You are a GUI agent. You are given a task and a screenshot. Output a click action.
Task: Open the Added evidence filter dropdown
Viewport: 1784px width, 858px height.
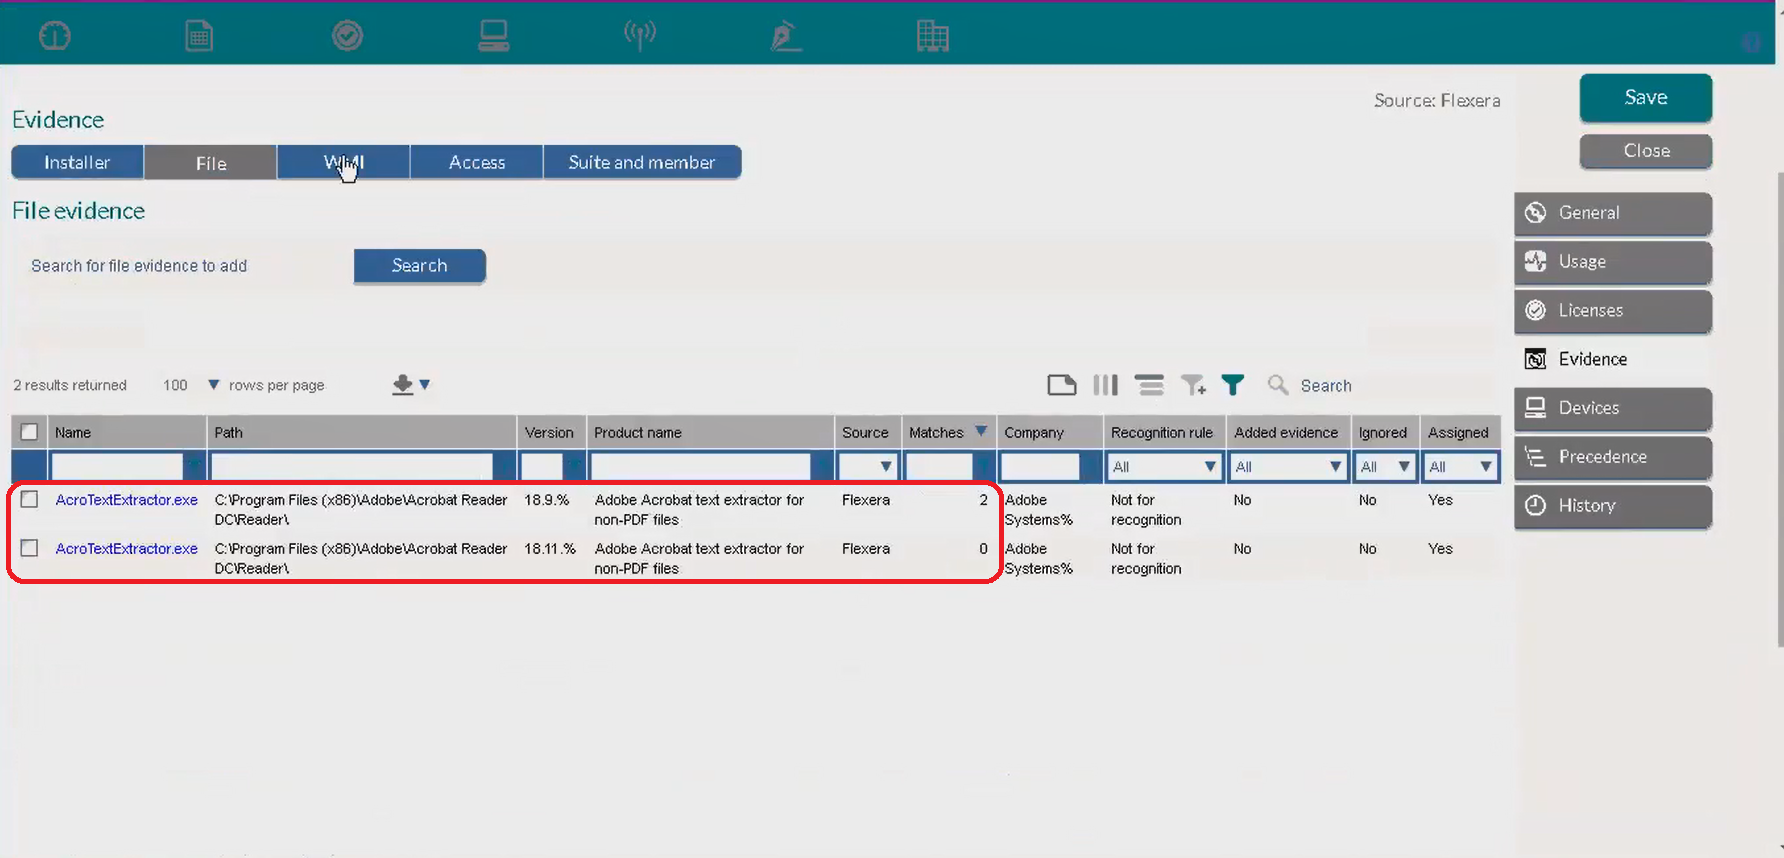[x=1289, y=467]
